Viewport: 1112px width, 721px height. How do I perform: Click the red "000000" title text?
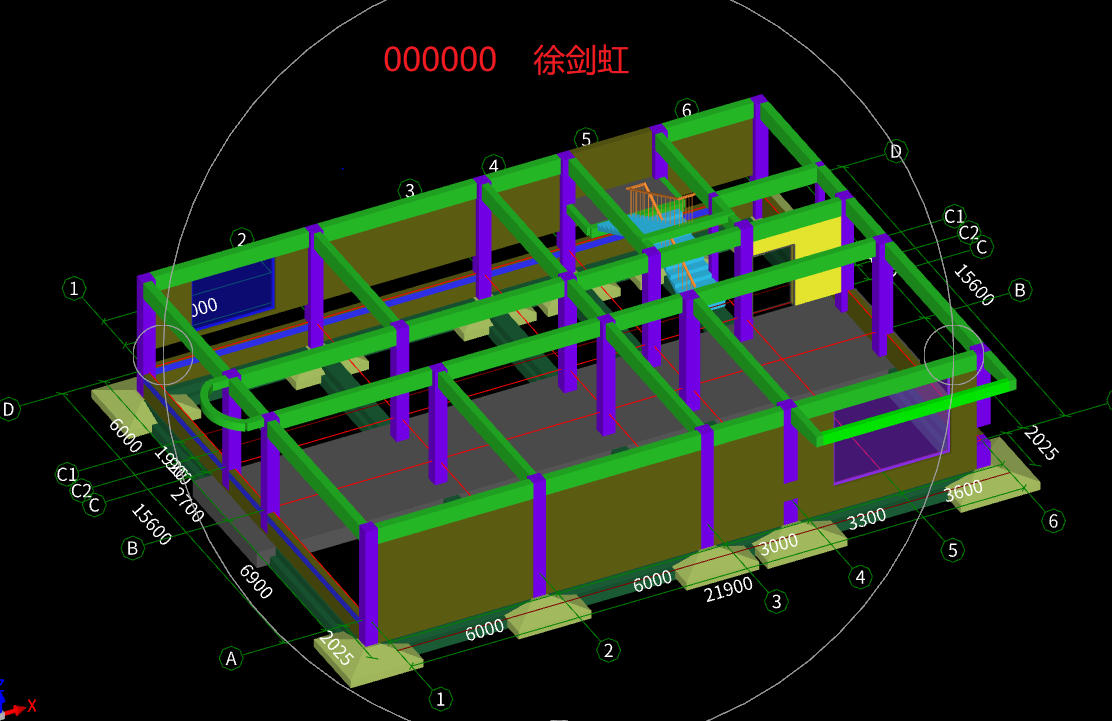pos(440,60)
